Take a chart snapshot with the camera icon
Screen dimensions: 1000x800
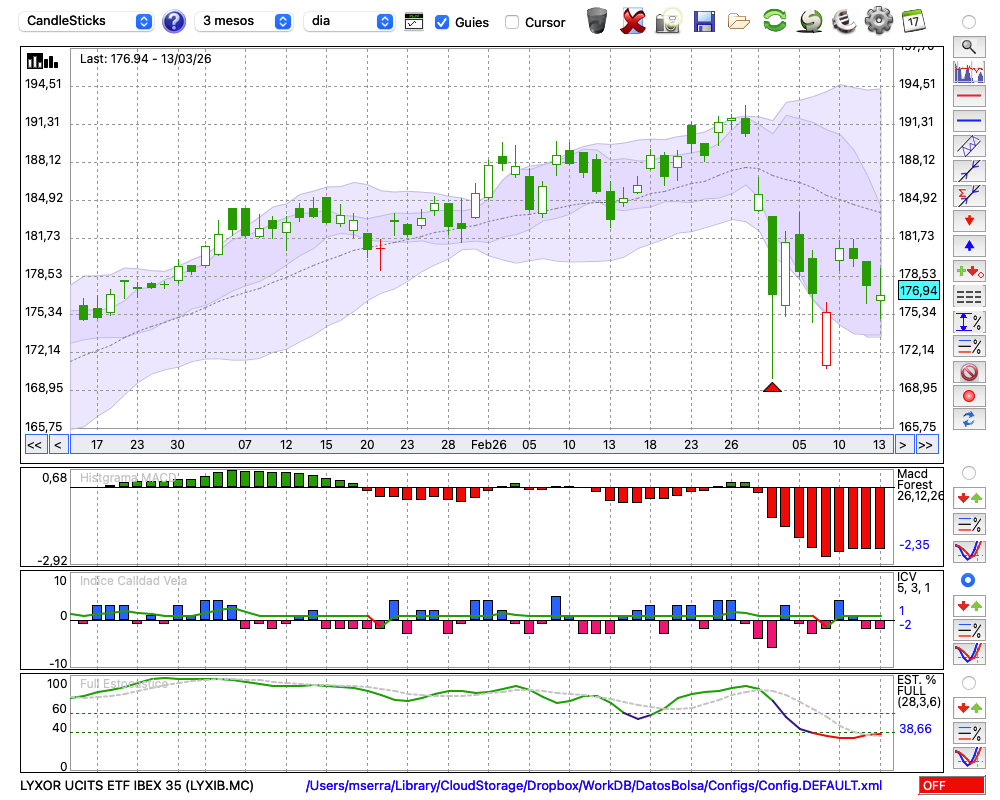click(x=668, y=21)
